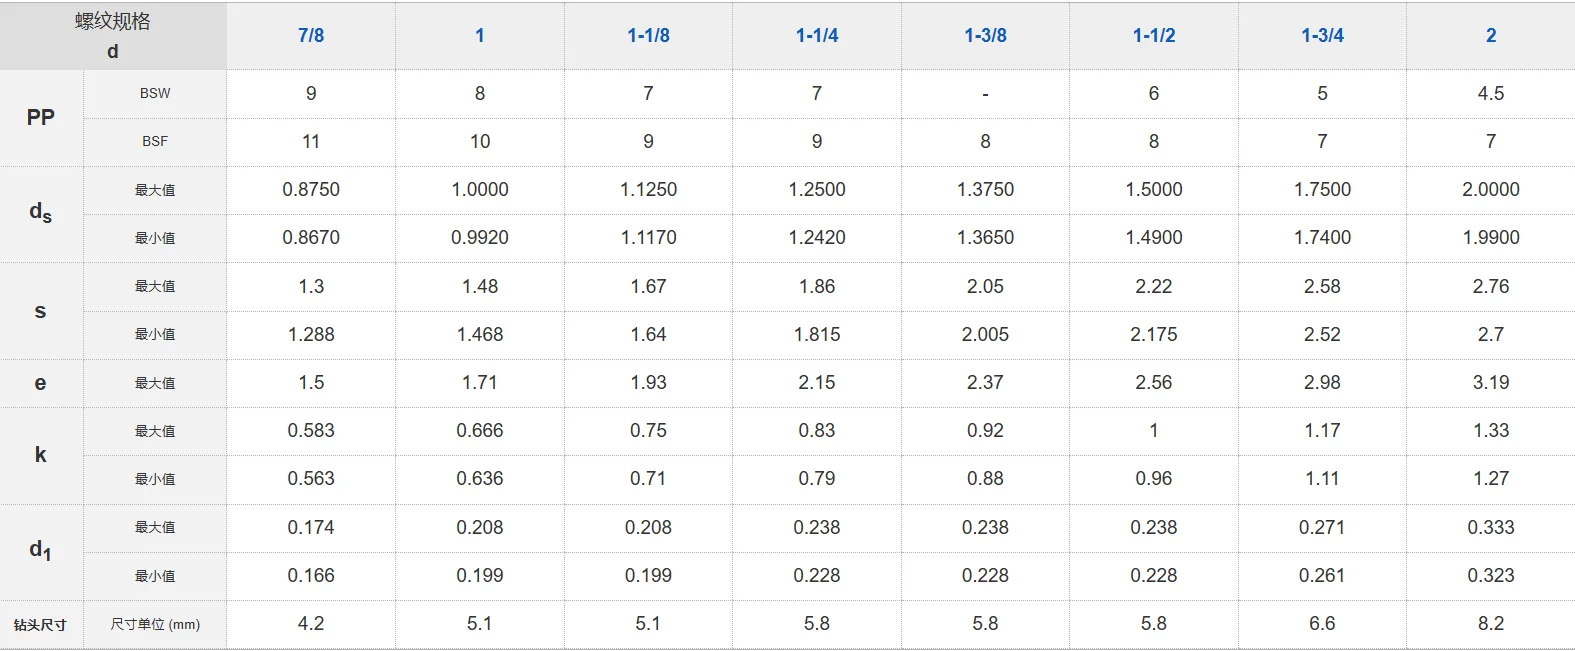
Task: Click the 1-1/2 thread size link
Action: point(1154,36)
